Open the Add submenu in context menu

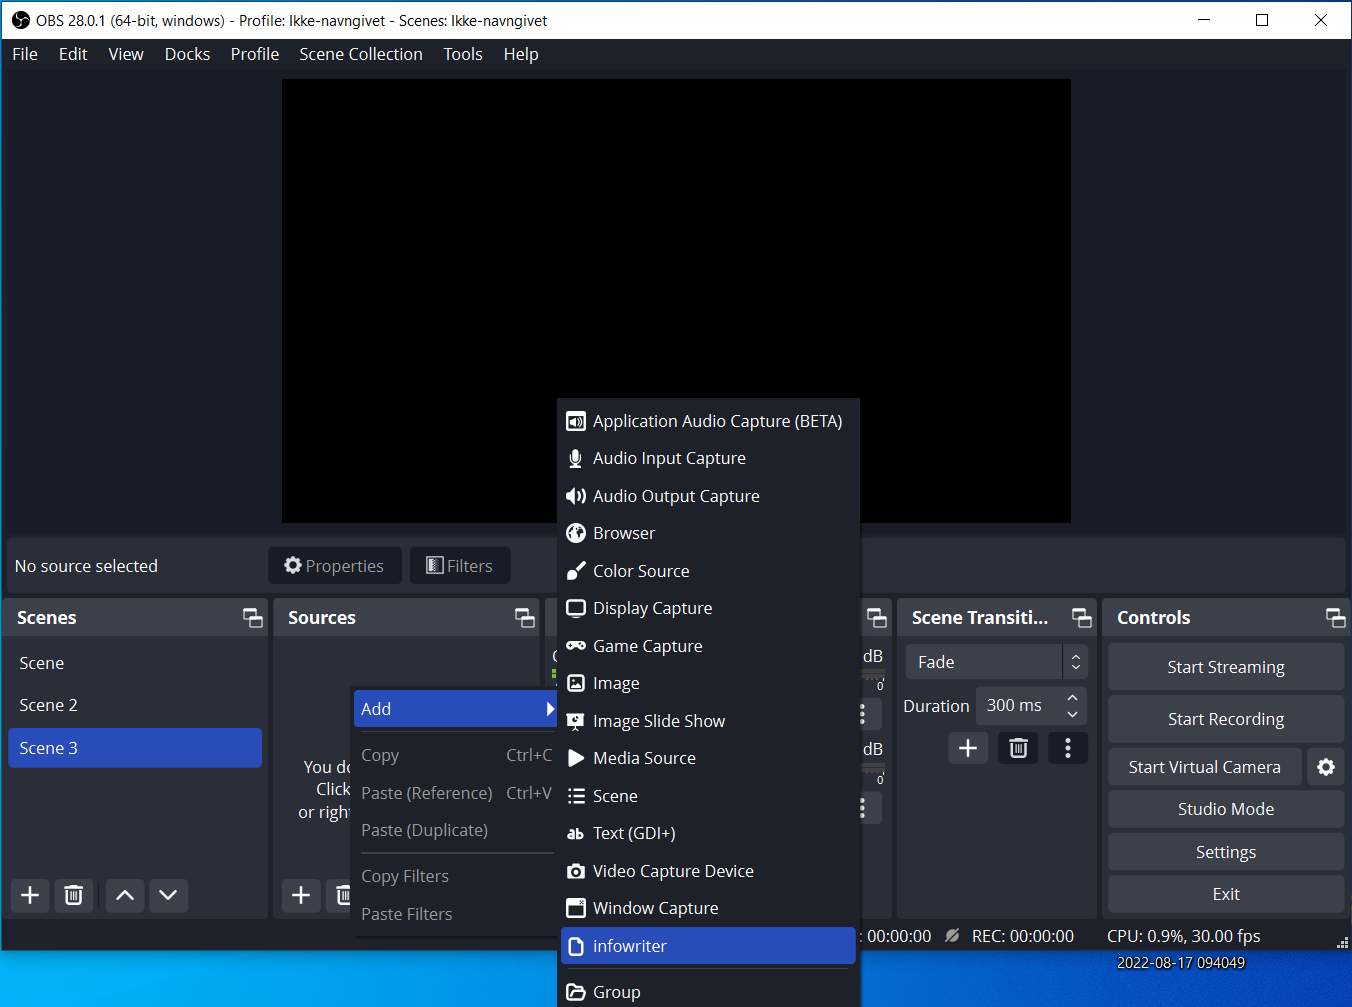[x=455, y=709]
